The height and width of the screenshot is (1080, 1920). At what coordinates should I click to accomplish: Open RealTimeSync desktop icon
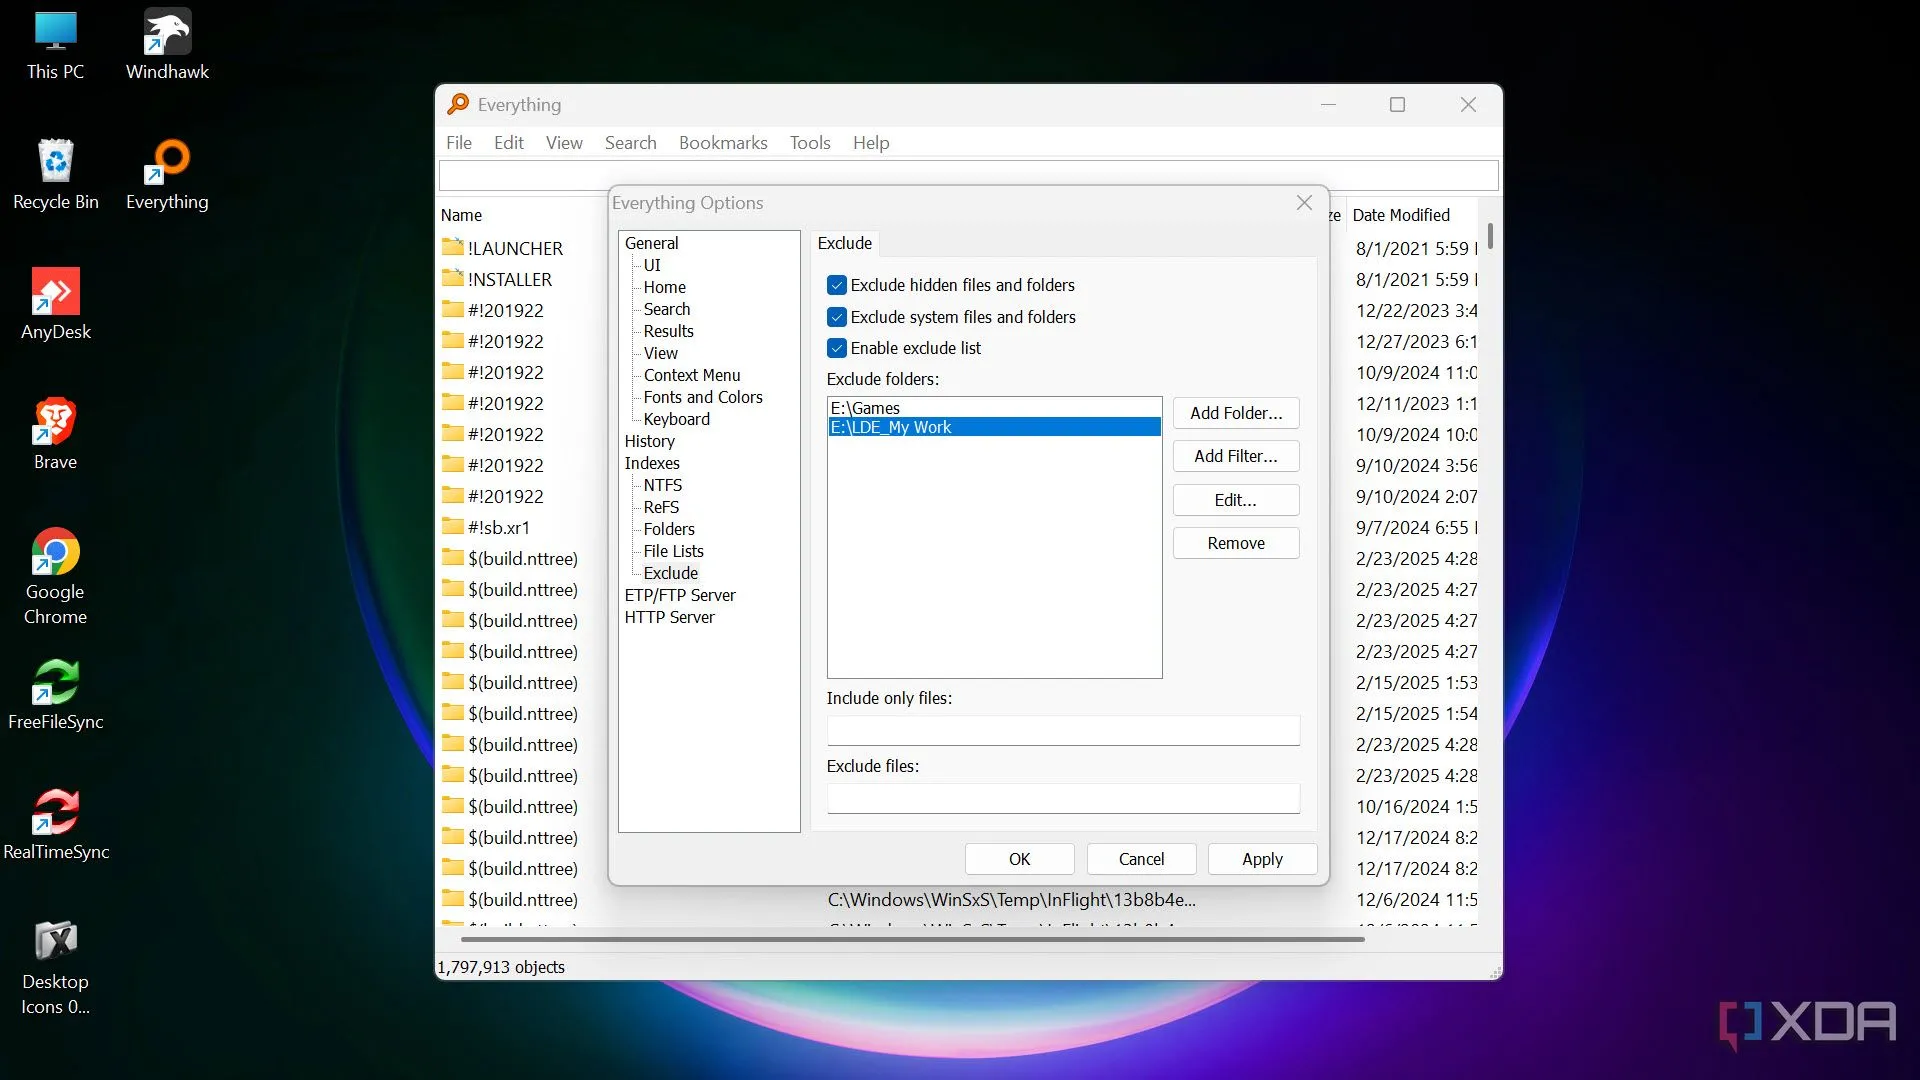(x=55, y=825)
